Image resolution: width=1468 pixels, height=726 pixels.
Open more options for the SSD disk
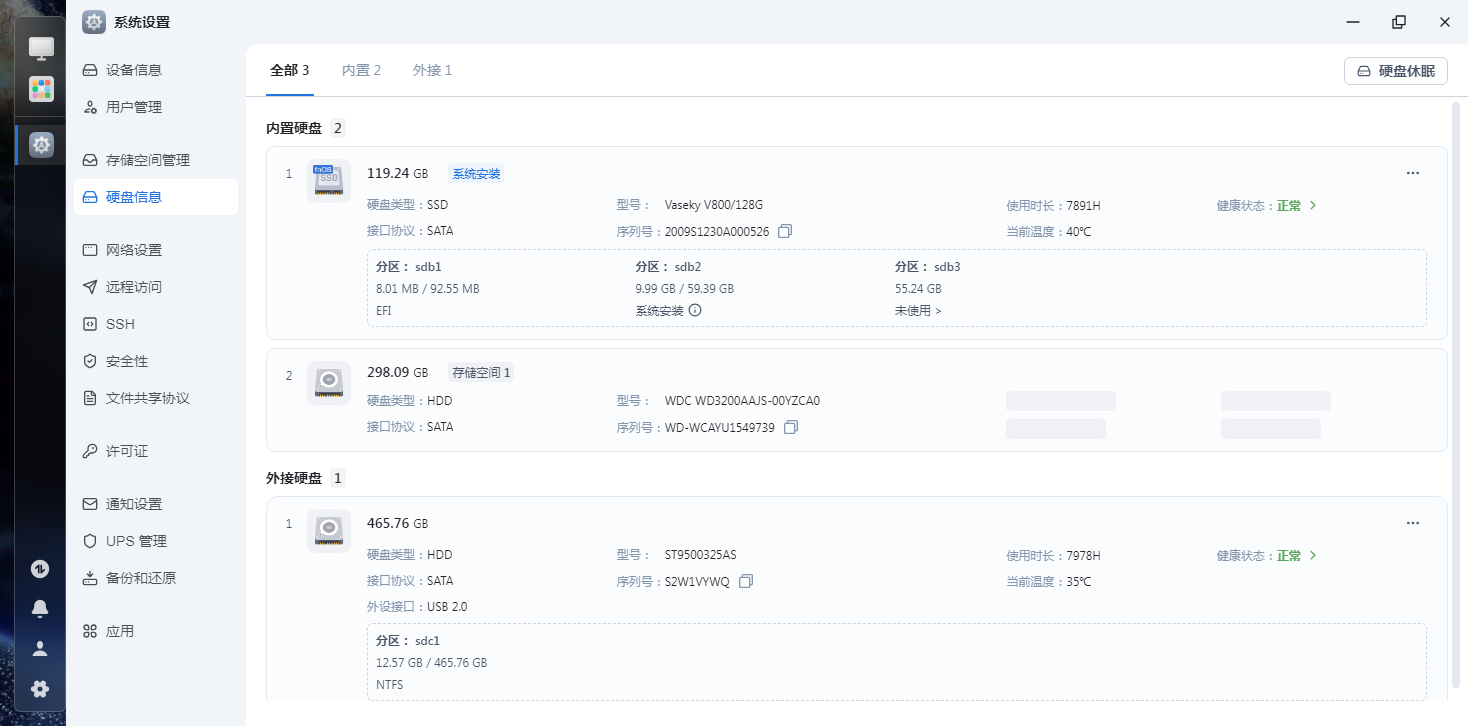pos(1412,172)
